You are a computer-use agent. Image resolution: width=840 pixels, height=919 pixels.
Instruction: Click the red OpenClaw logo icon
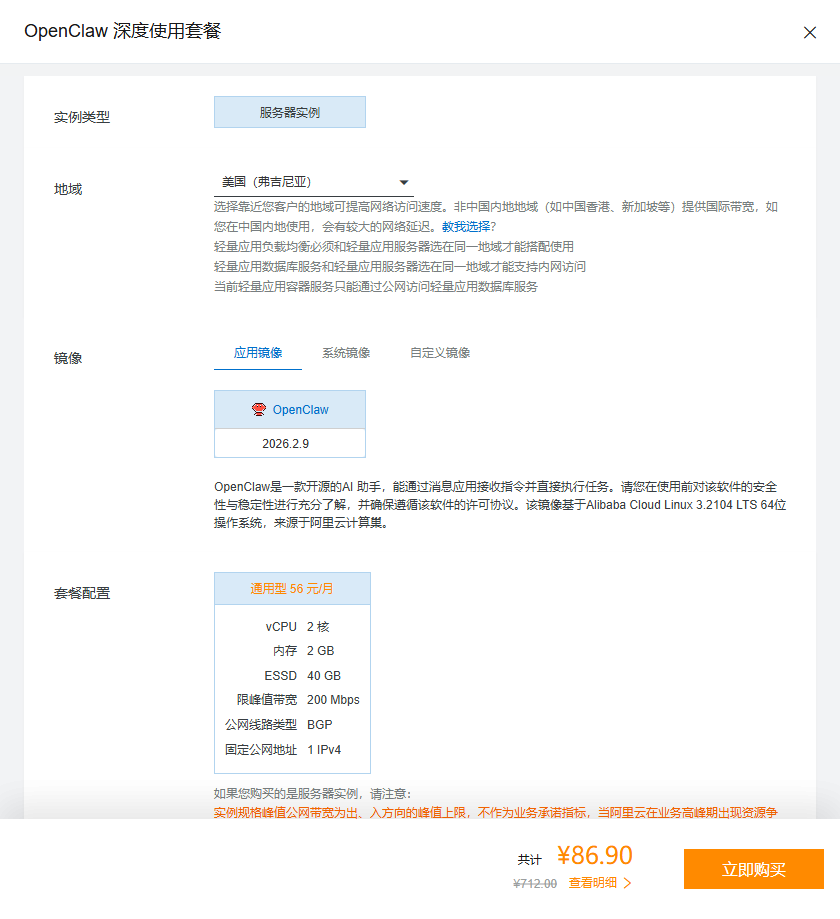[259, 410]
